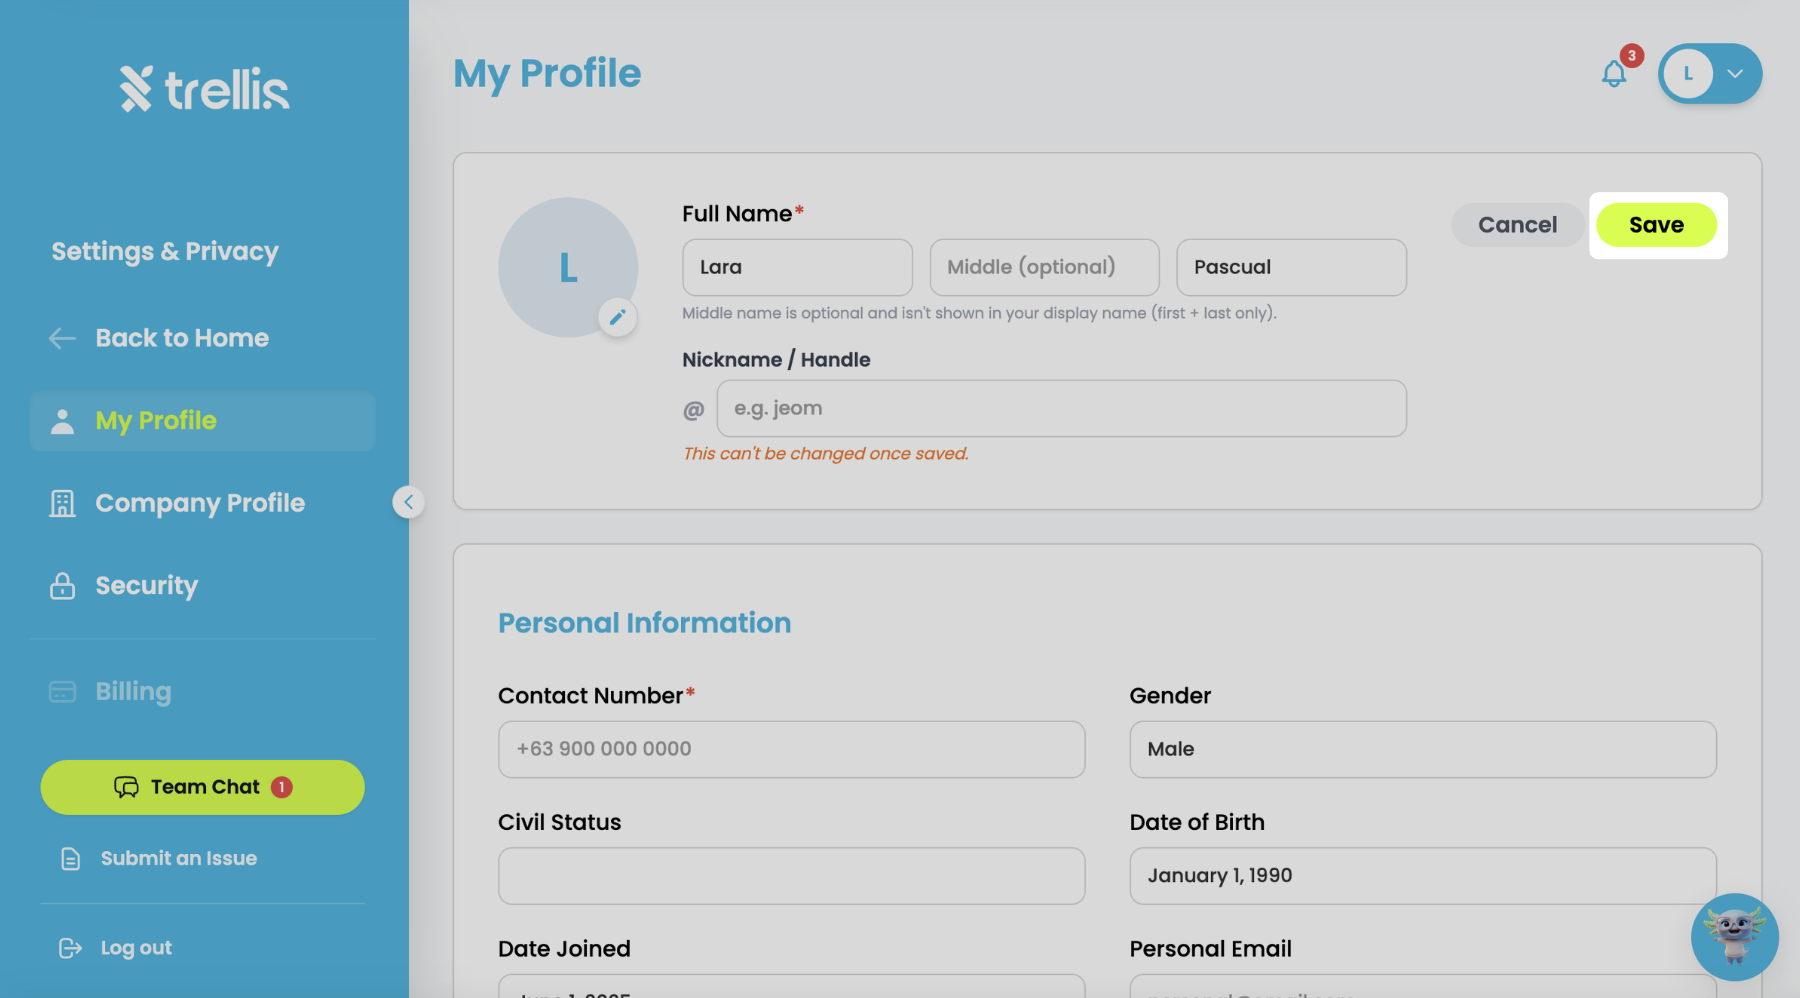Screen dimensions: 1800x998
Task: Click the Personal Information heading
Action: 644,623
